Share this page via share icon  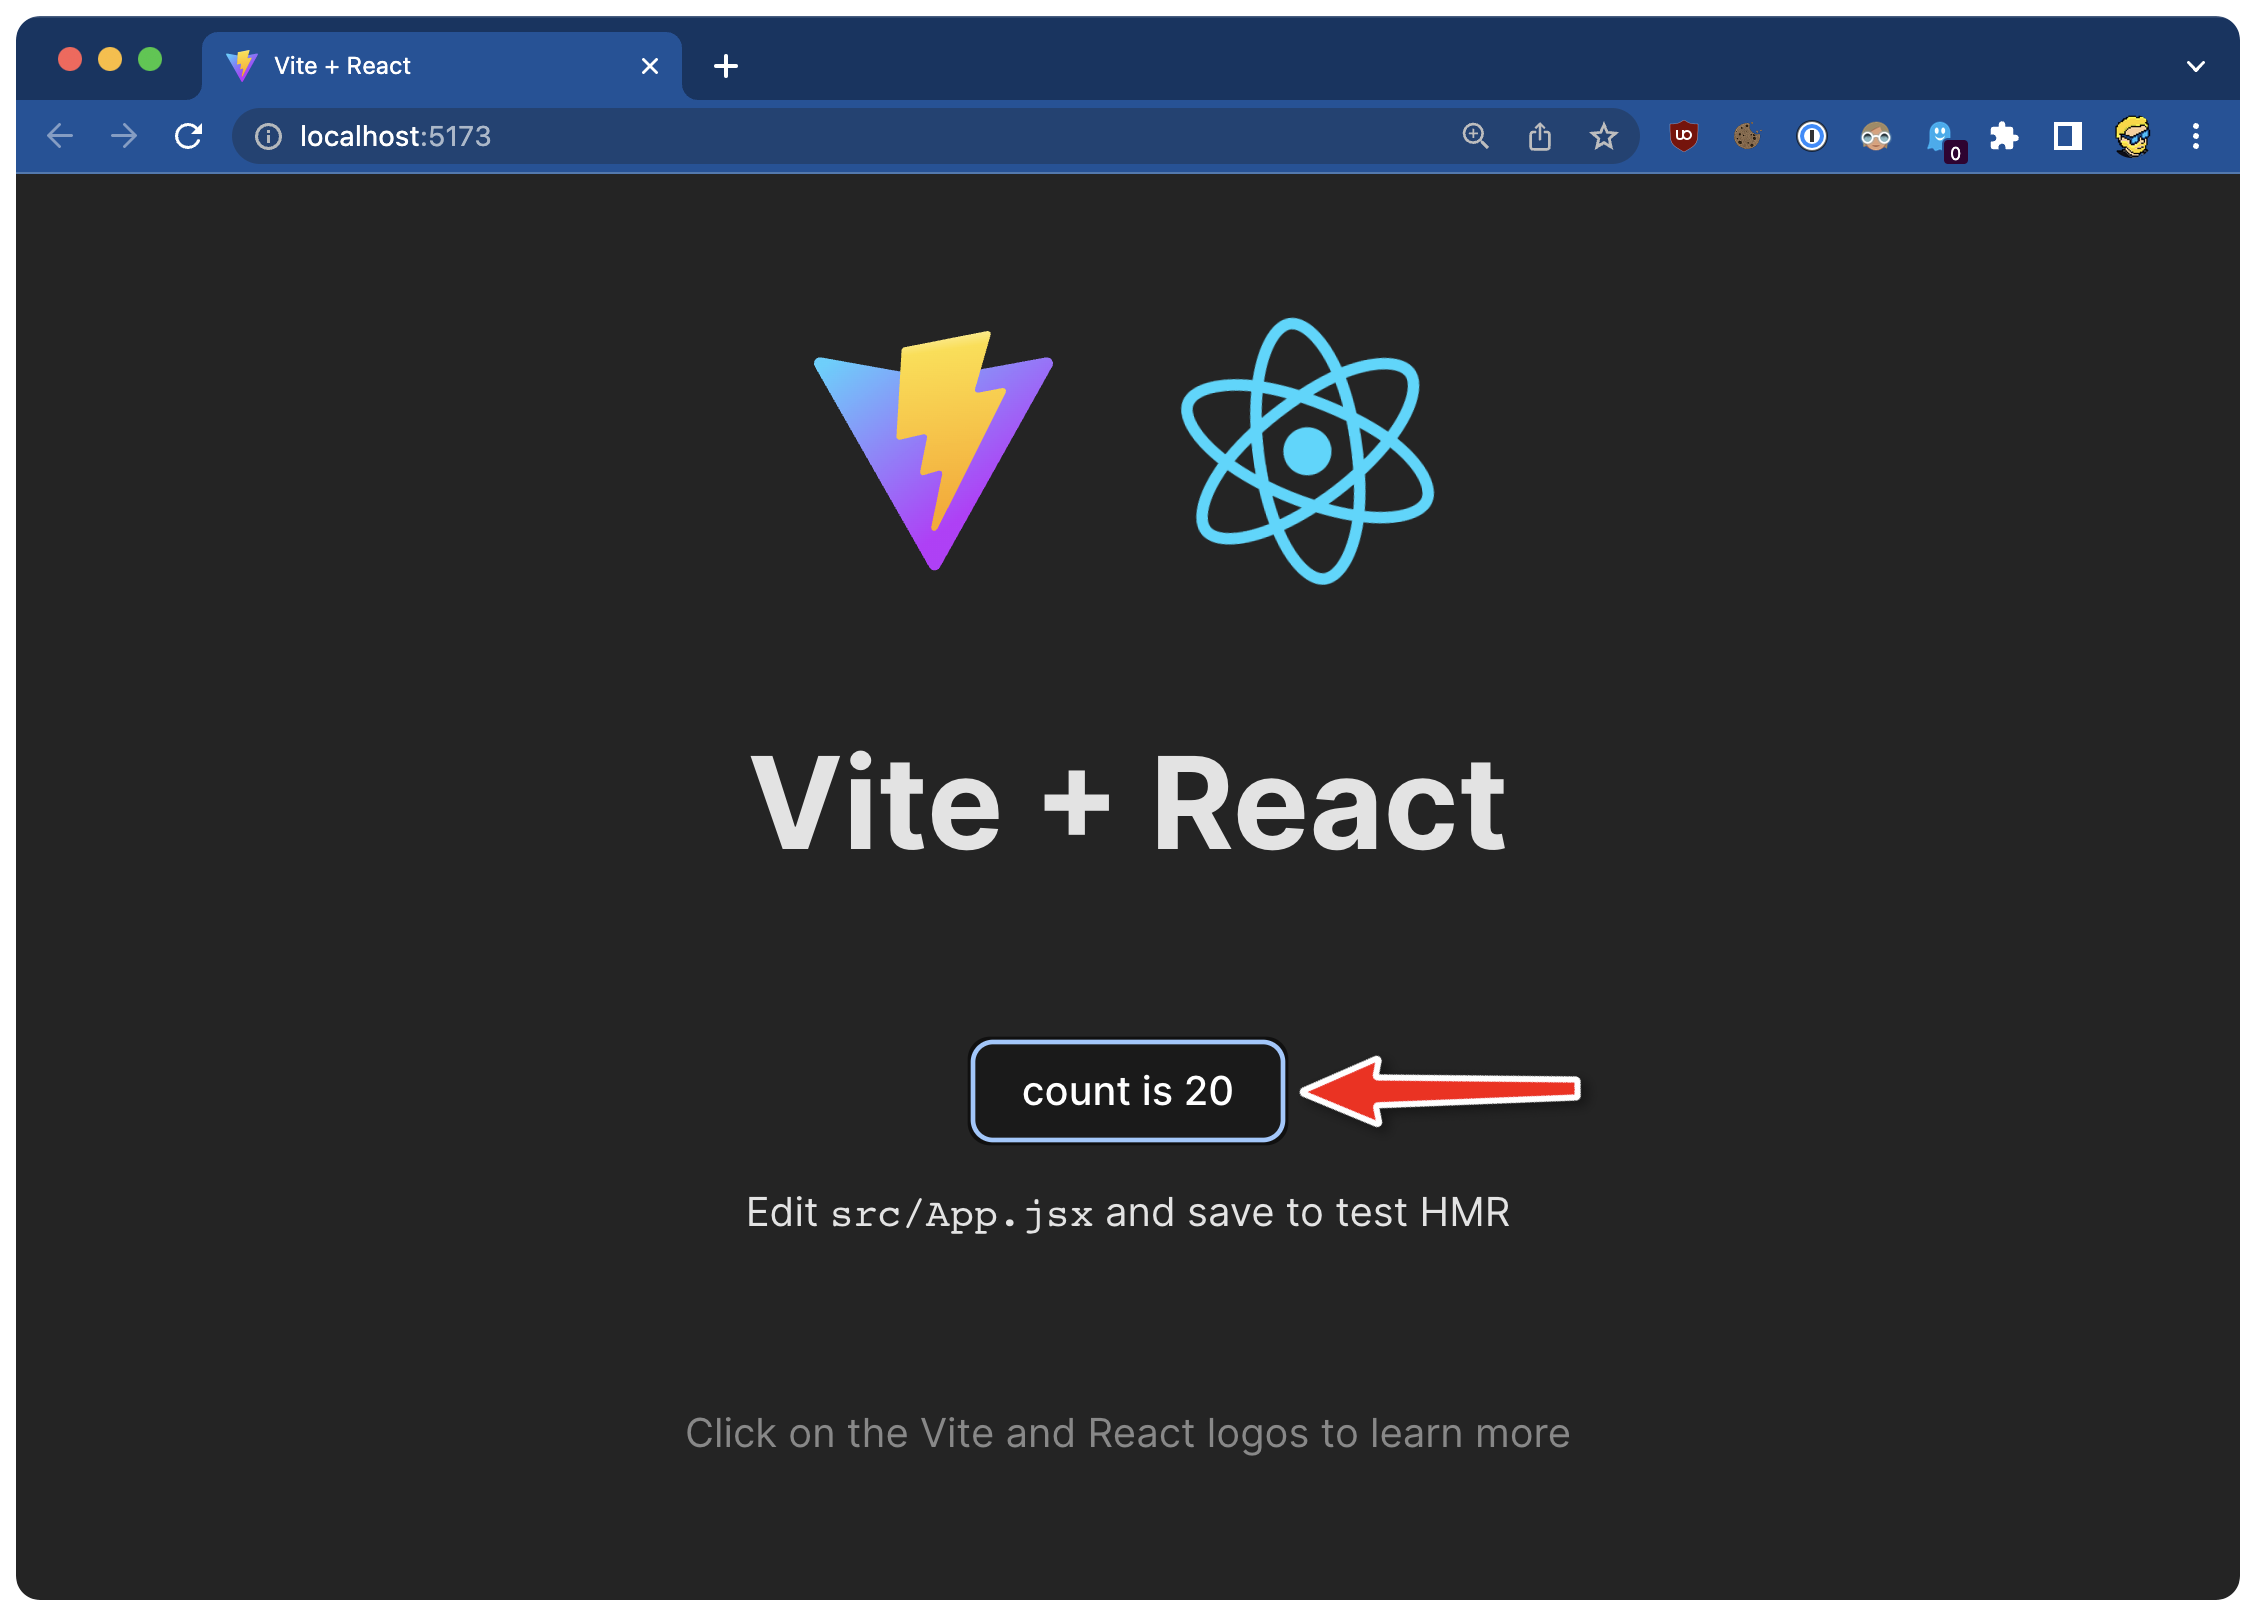click(x=1539, y=136)
